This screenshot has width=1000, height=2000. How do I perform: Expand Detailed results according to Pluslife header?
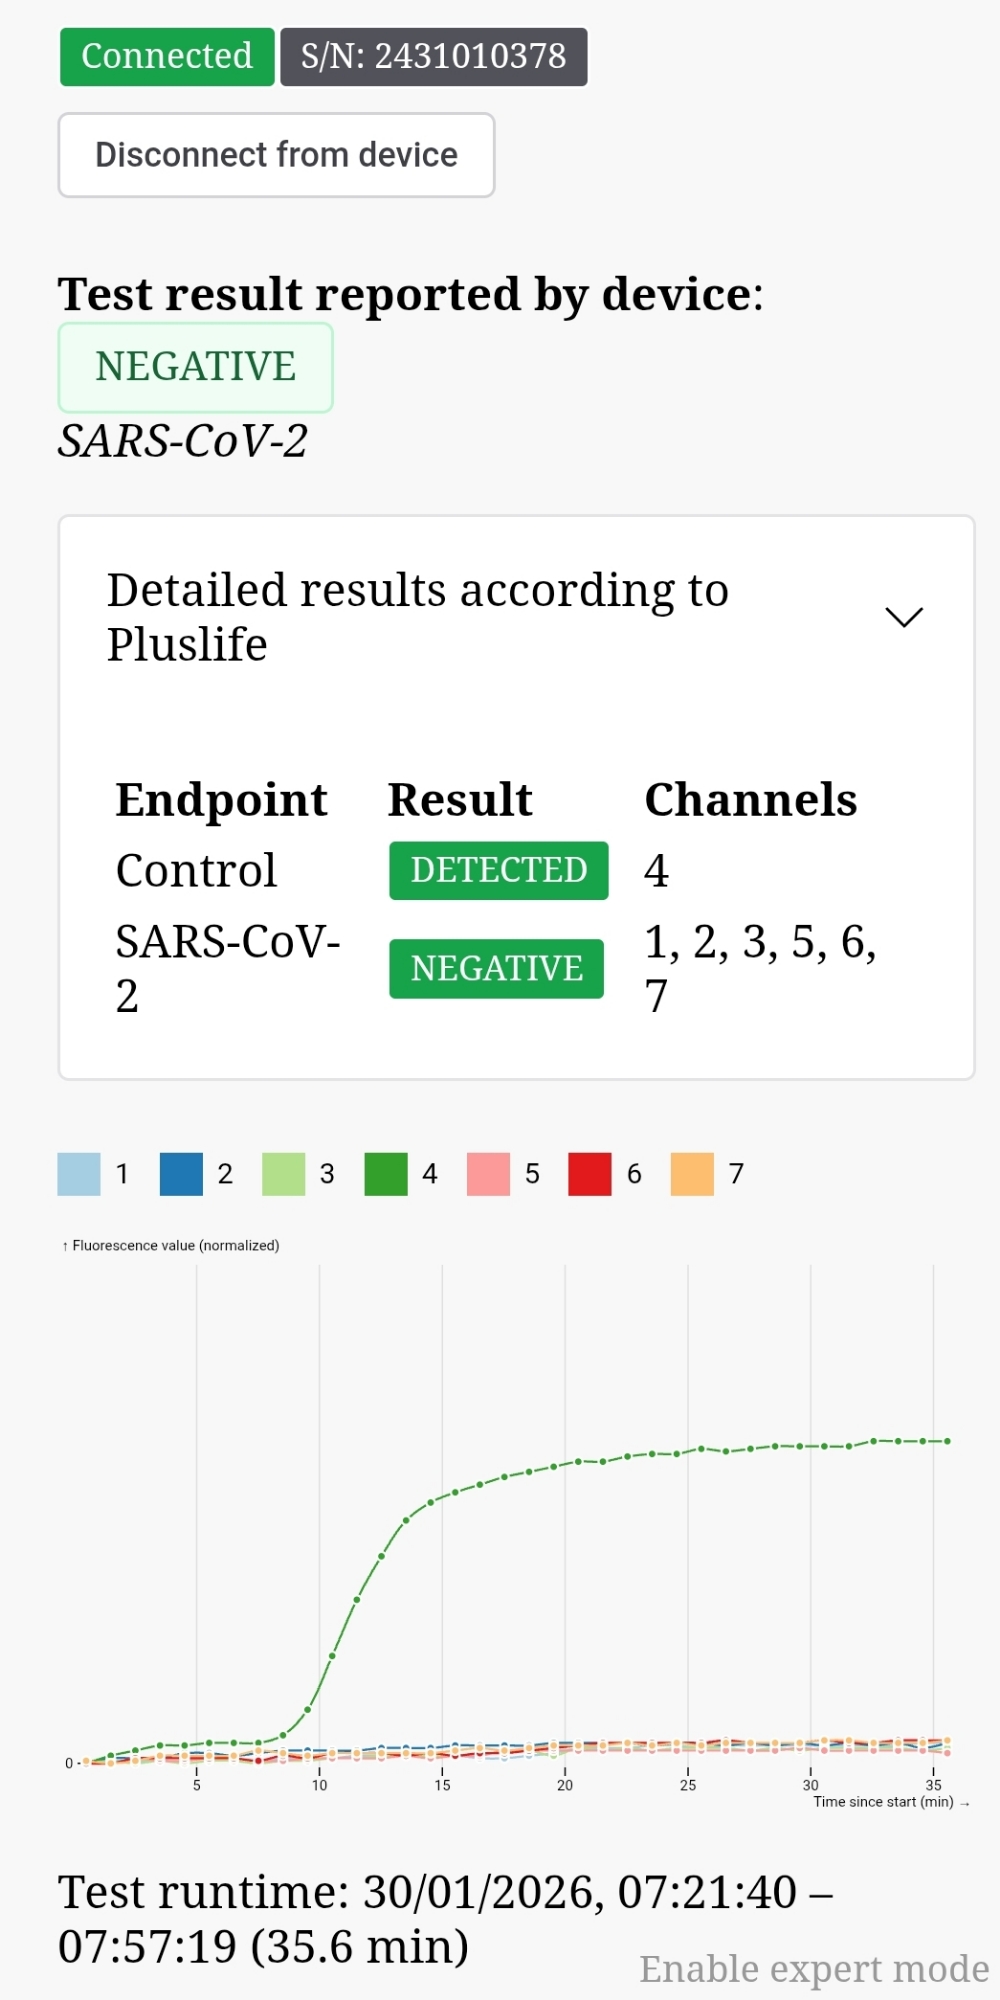[418, 617]
